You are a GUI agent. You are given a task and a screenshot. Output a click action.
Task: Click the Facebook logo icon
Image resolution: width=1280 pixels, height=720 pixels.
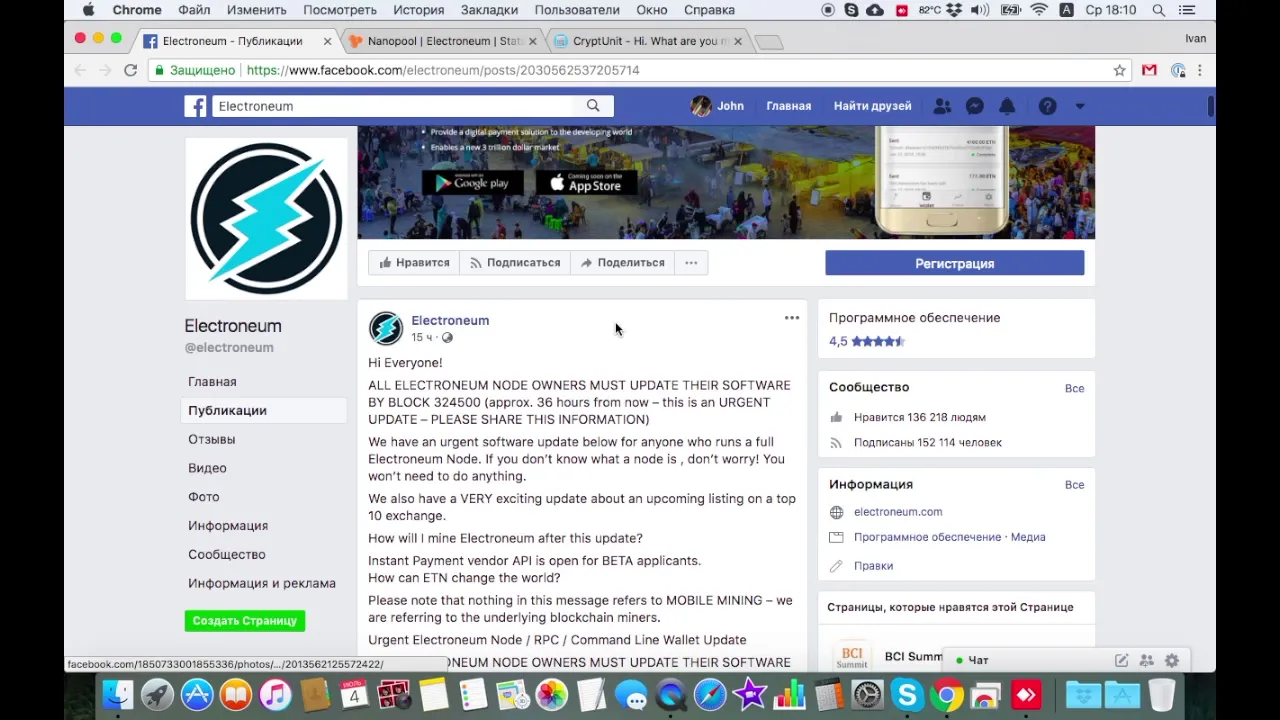point(195,106)
